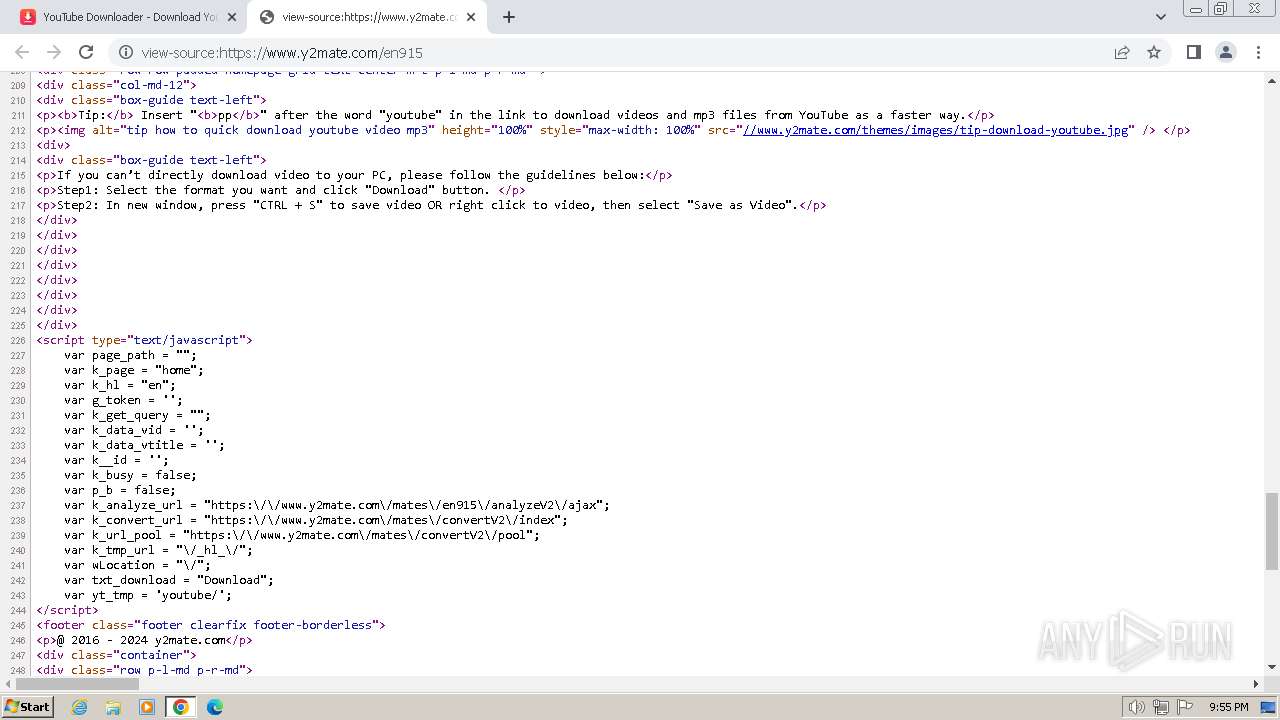Launch Microsoft Edge from the taskbar
The height and width of the screenshot is (720, 1280).
214,707
